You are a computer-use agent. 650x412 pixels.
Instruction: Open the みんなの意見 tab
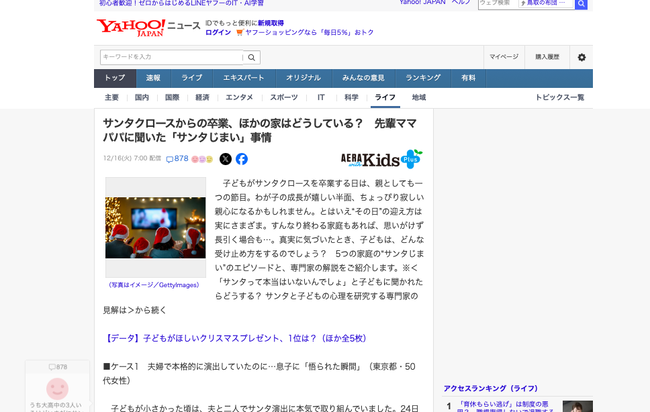point(363,78)
